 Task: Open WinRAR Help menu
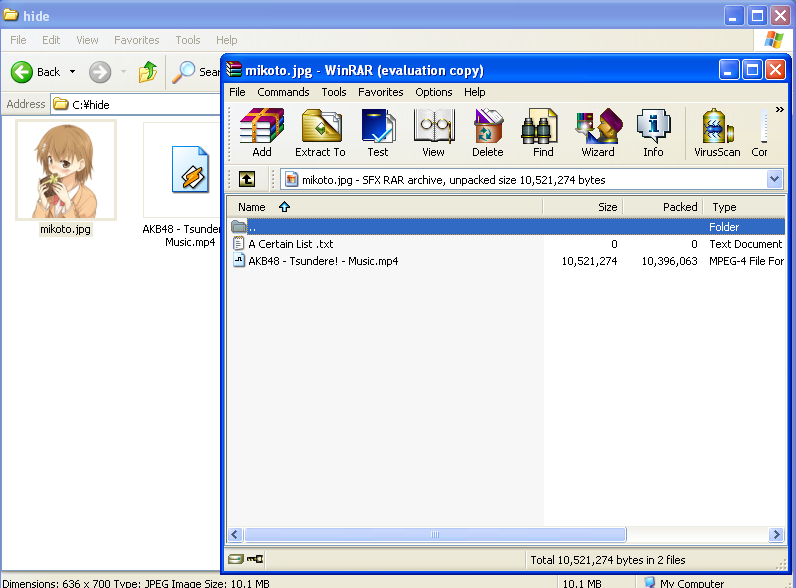(475, 92)
